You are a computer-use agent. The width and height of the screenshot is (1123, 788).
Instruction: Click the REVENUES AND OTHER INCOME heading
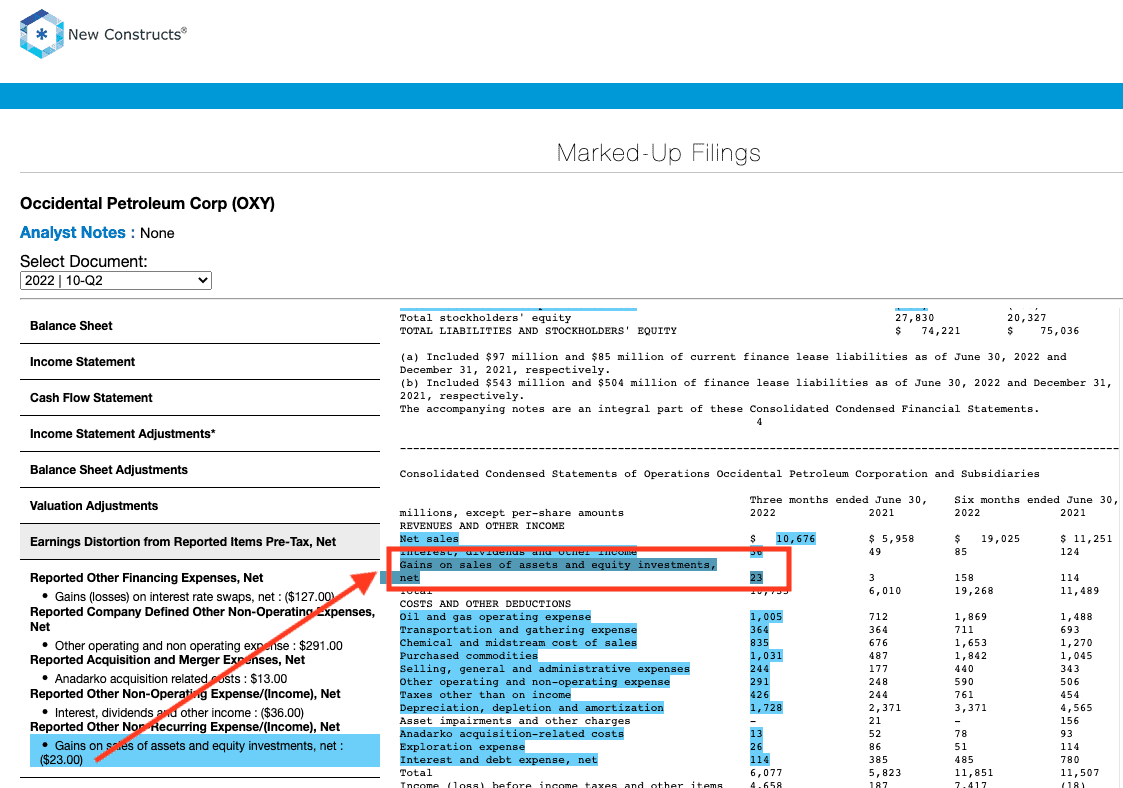click(482, 526)
